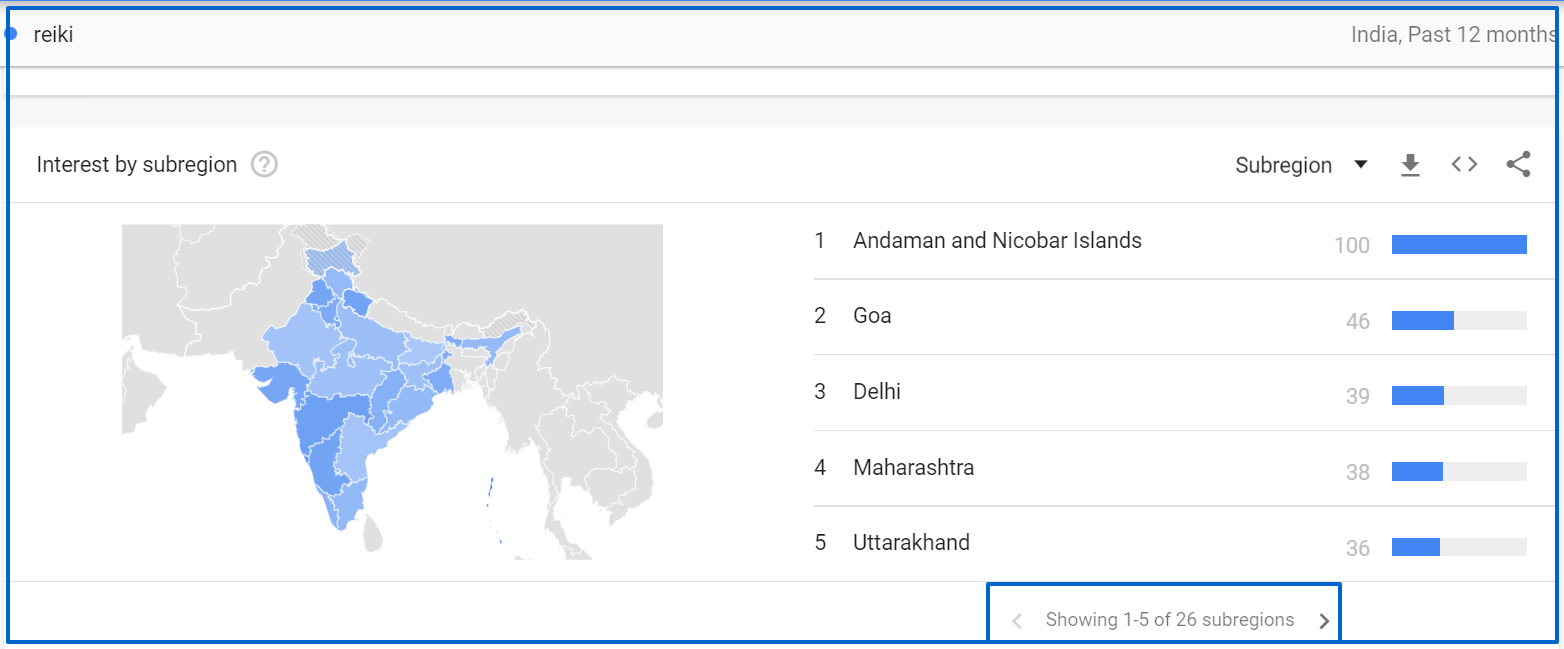Click the Andaman and Nicobar interest bar
This screenshot has width=1564, height=649.
coord(1459,244)
